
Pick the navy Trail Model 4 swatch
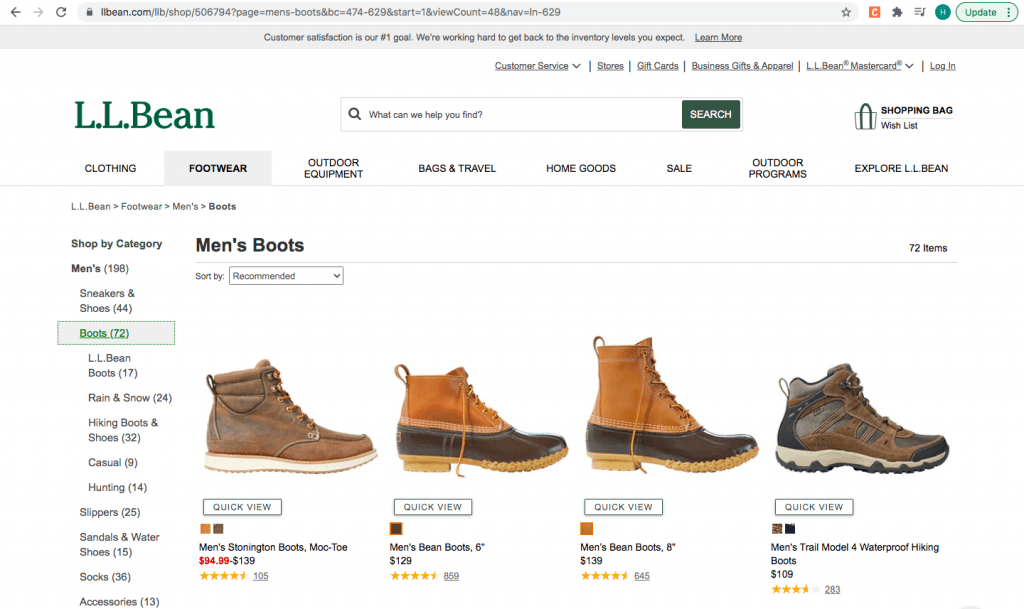[790, 529]
